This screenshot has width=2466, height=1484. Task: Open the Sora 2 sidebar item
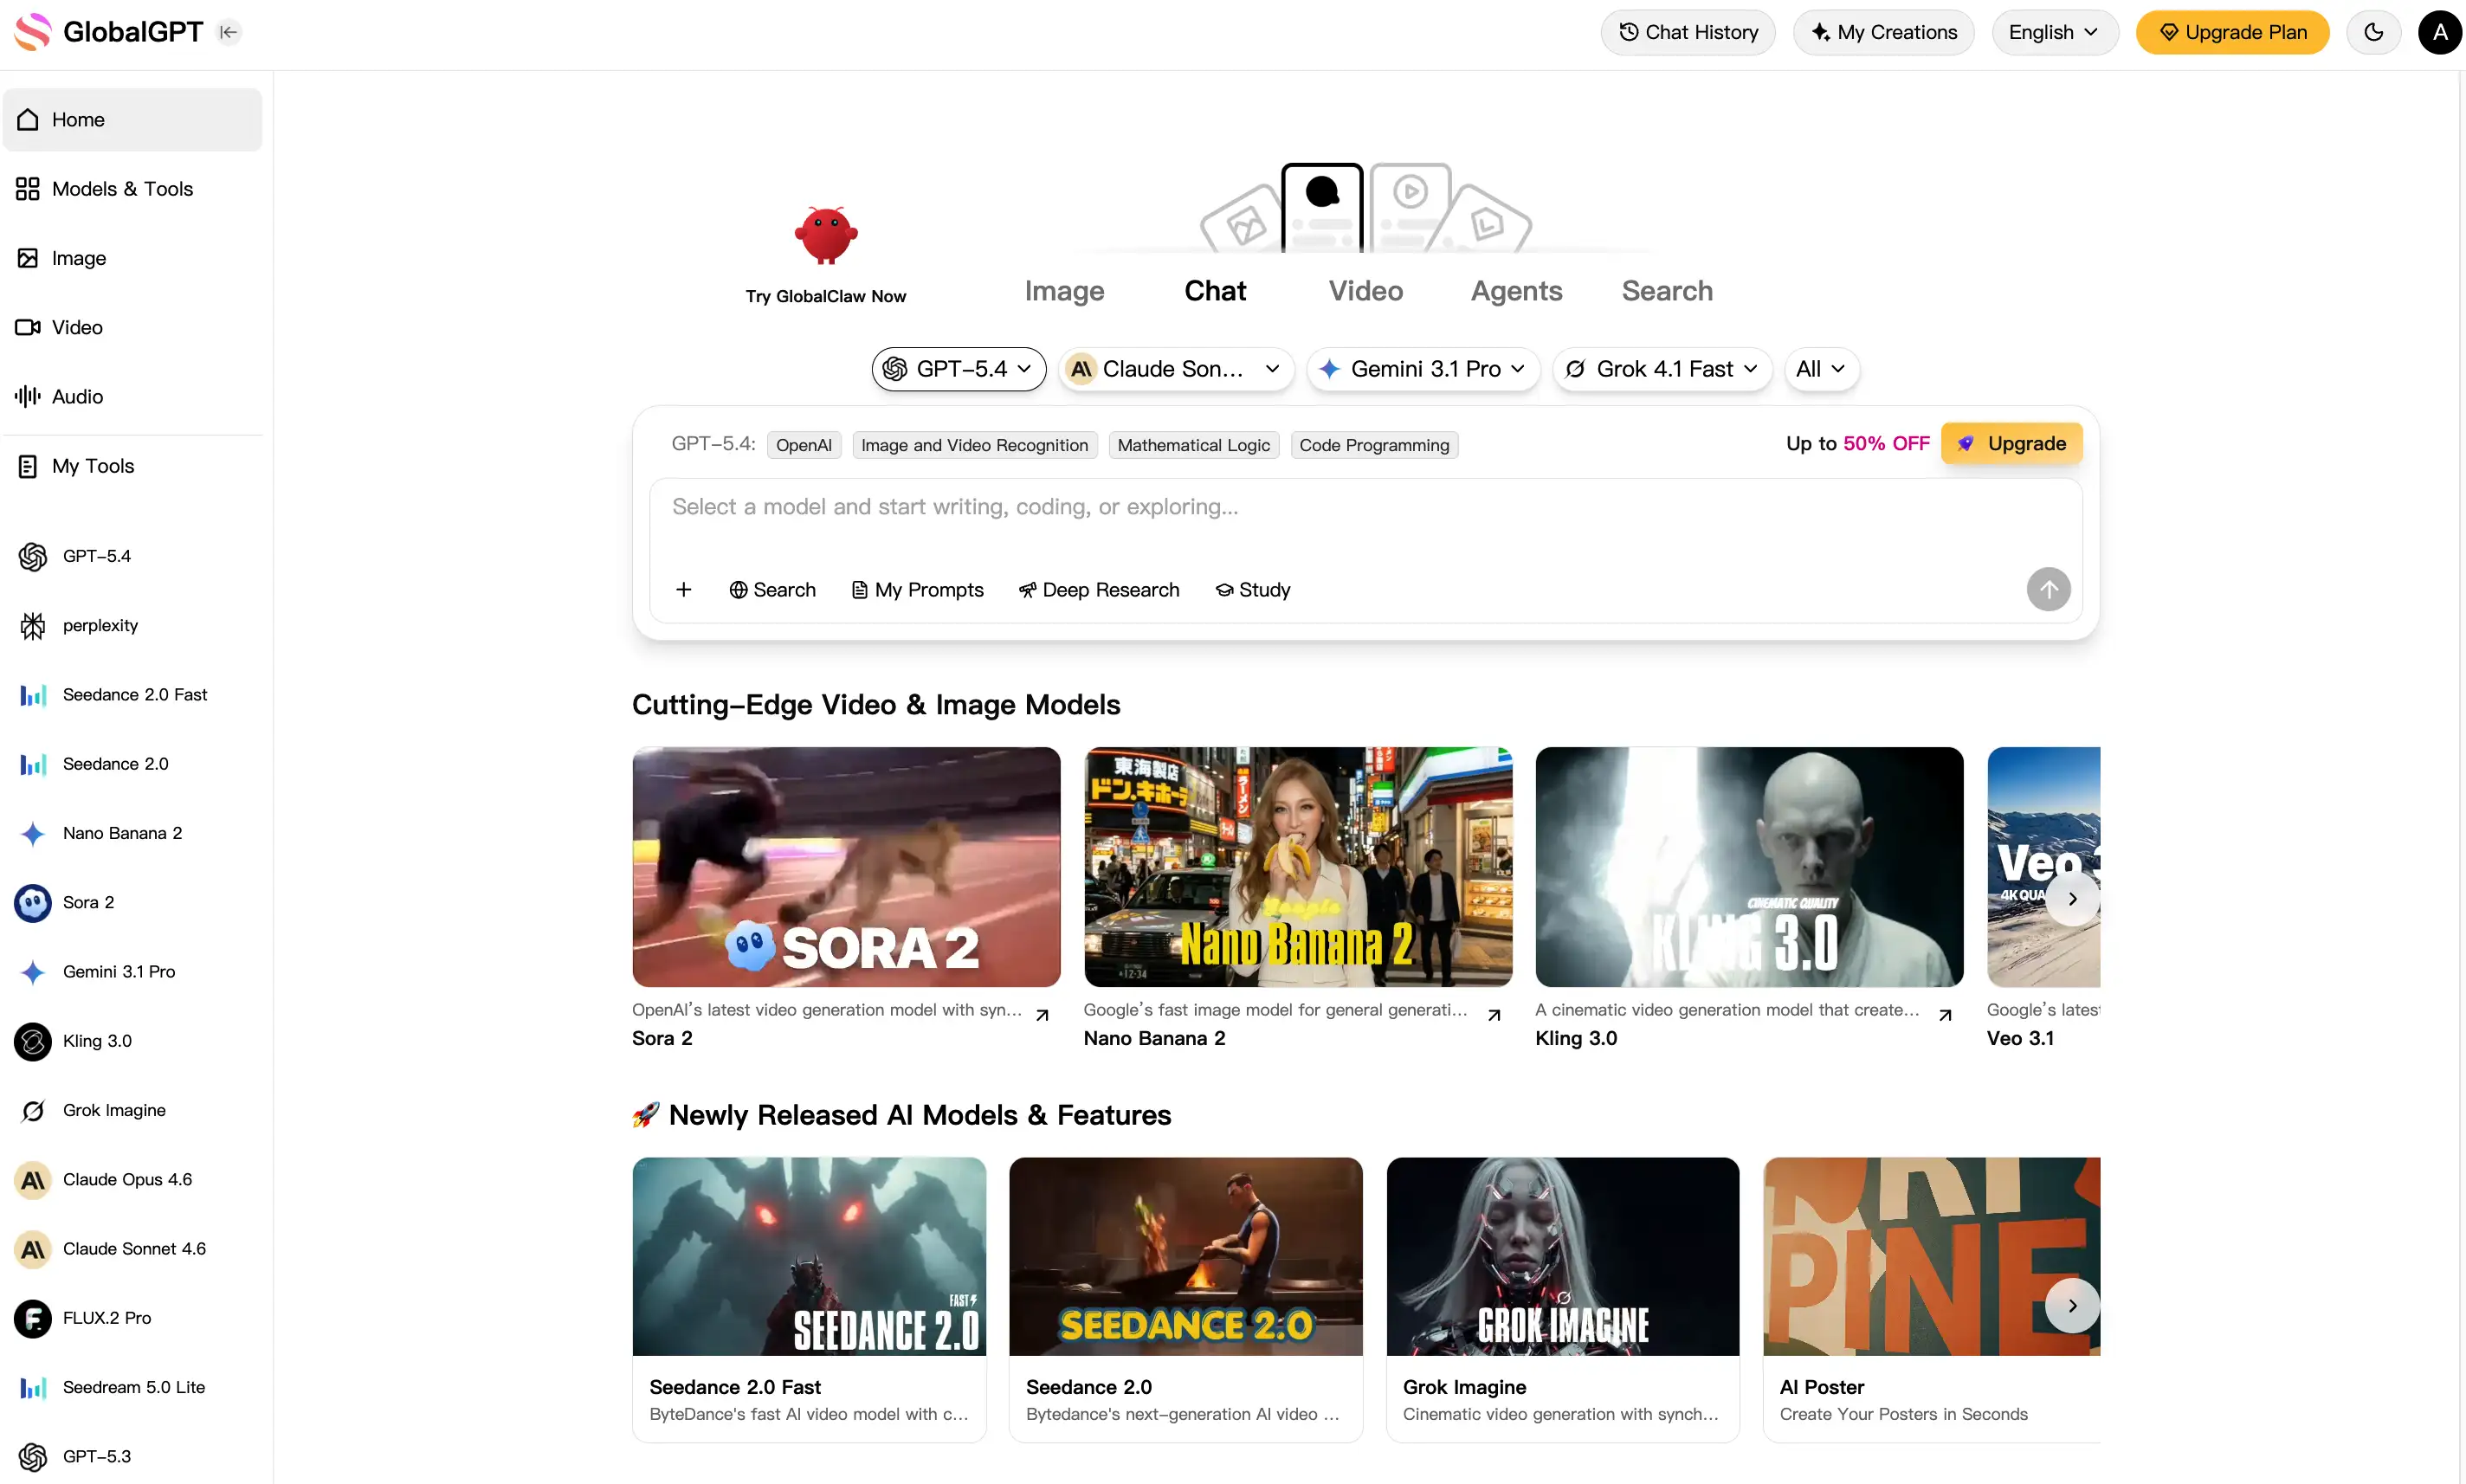pyautogui.click(x=88, y=902)
